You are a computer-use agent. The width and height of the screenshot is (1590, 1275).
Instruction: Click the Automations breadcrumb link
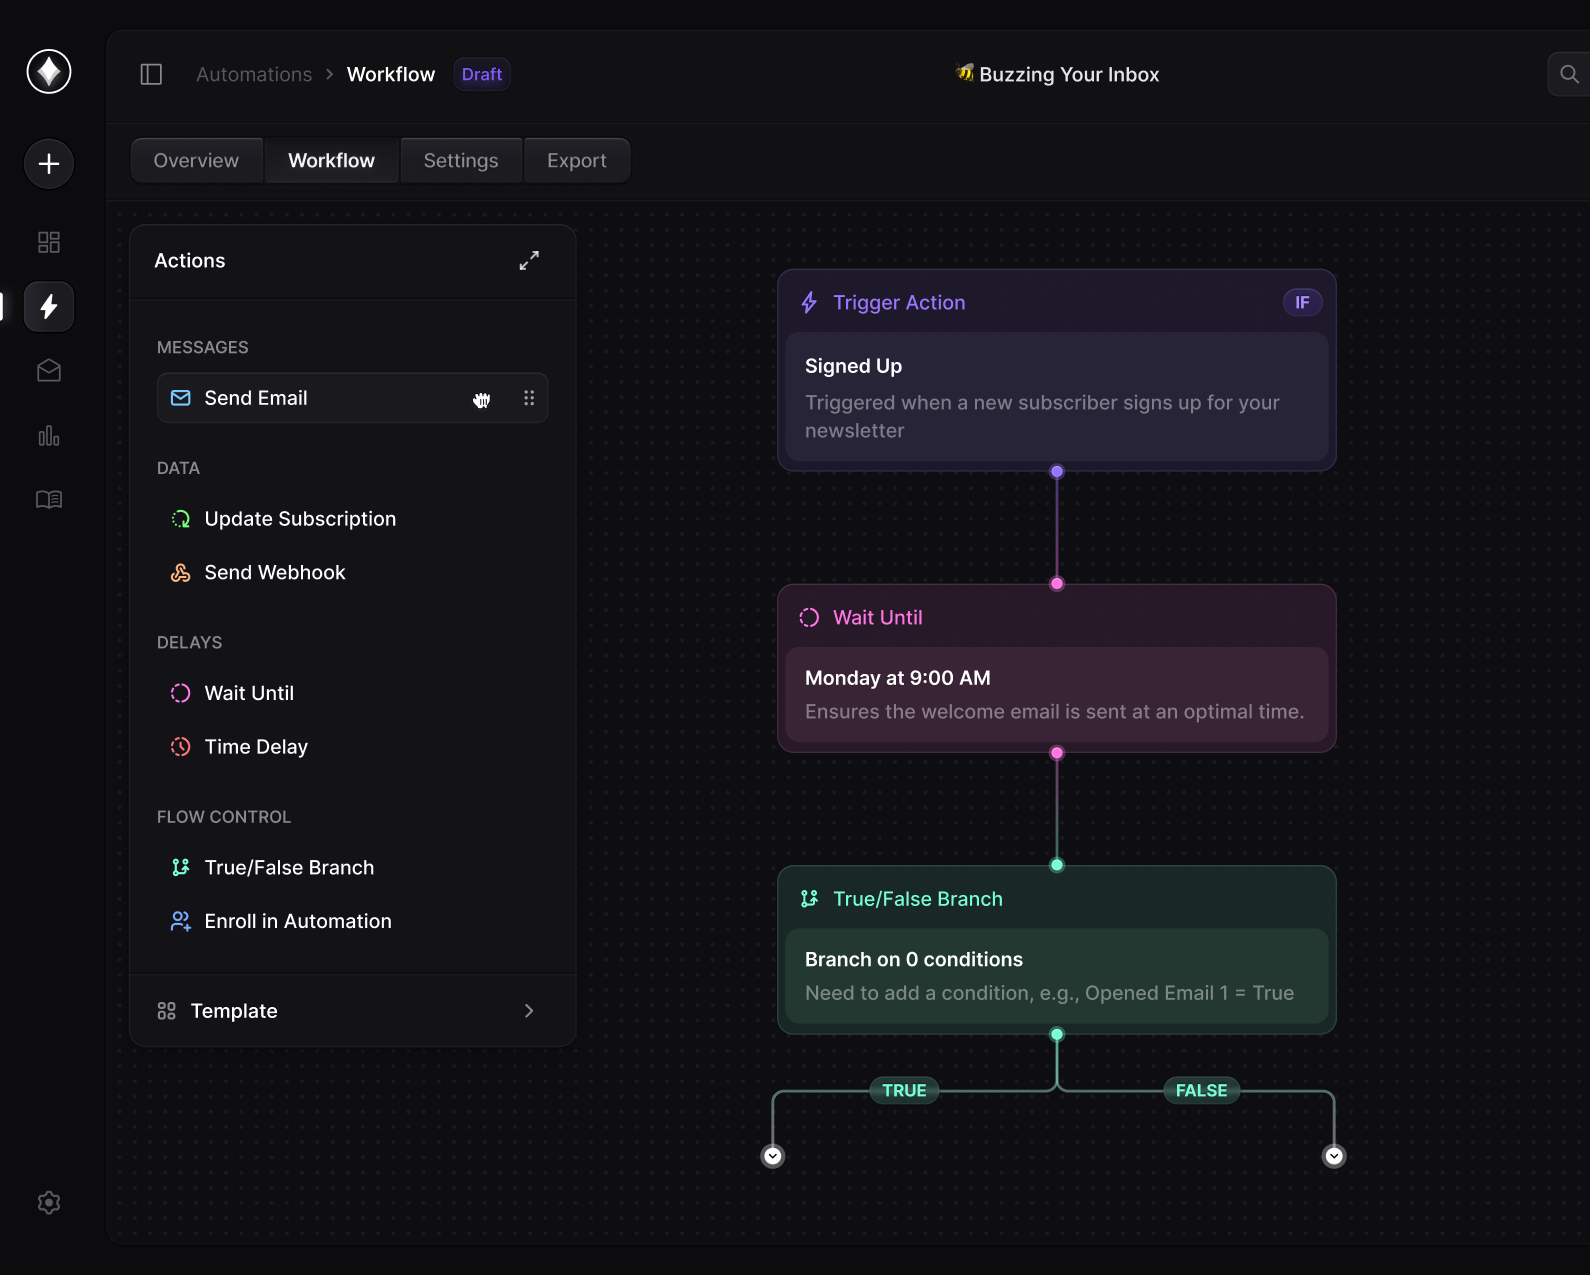tap(254, 75)
